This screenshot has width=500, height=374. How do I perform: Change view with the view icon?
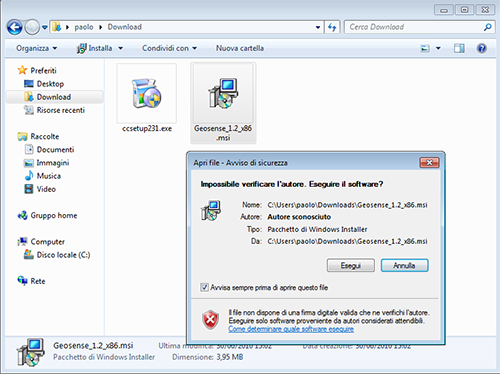(425, 48)
